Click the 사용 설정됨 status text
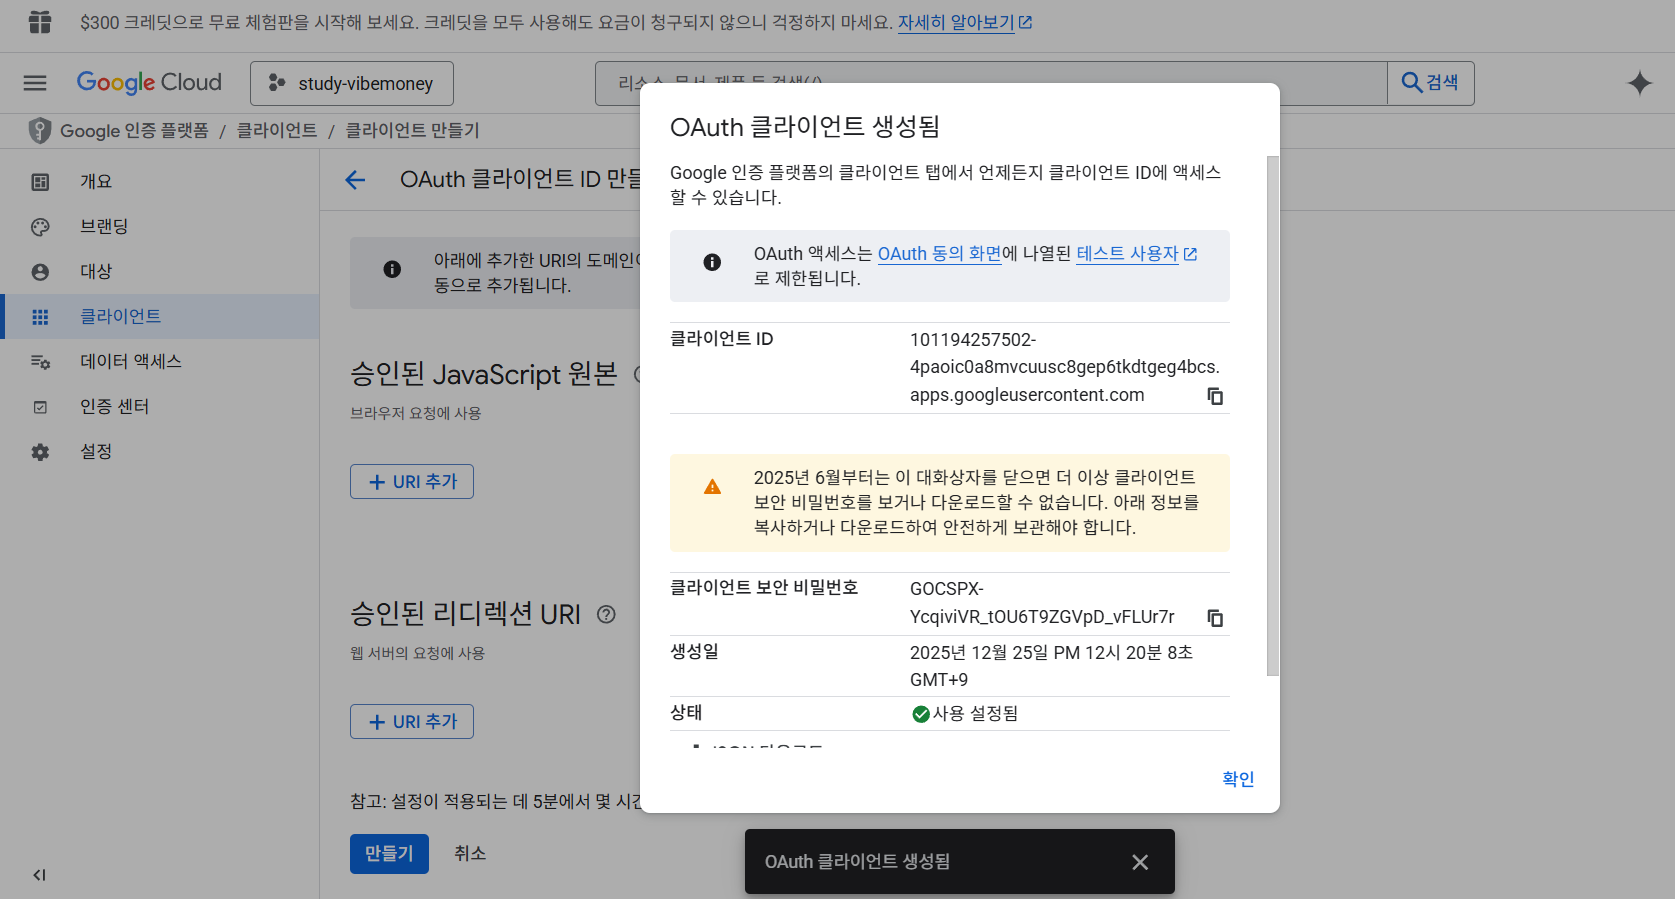Viewport: 1675px width, 899px height. pos(975,714)
